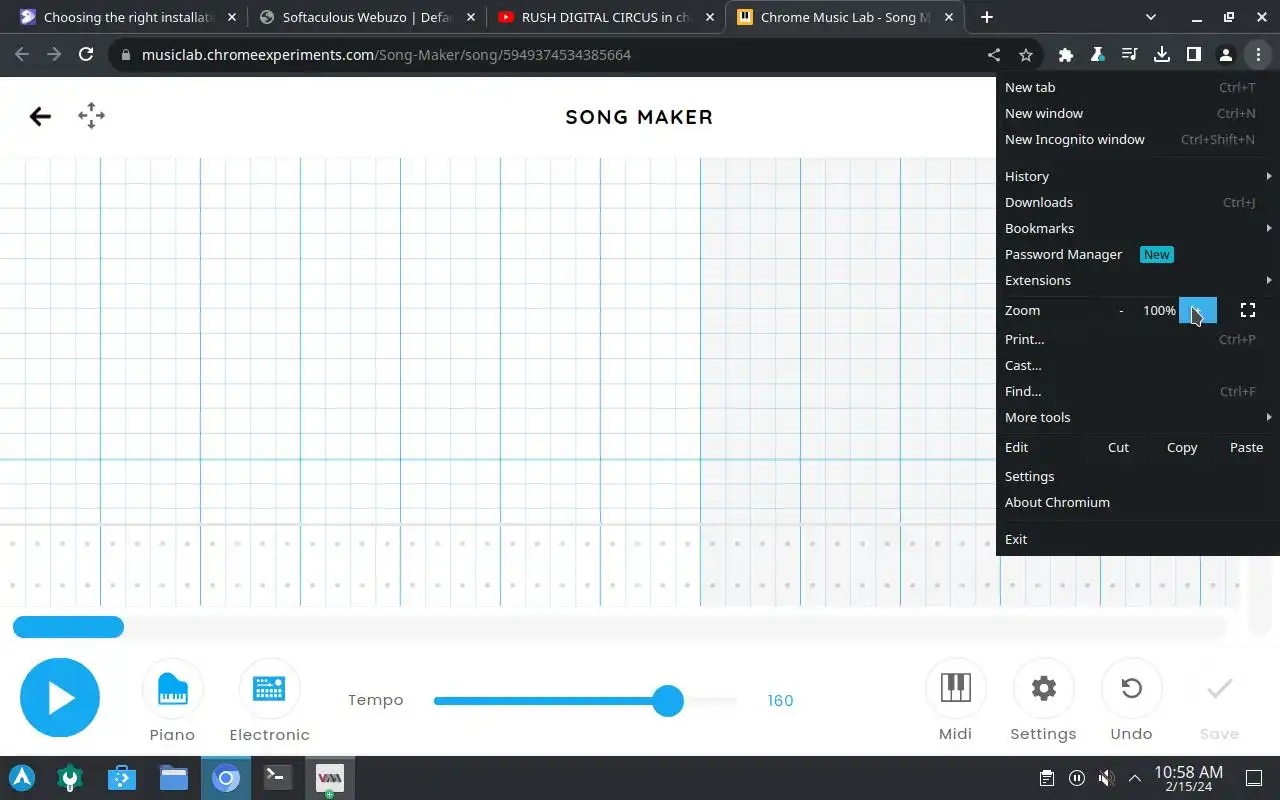Image resolution: width=1280 pixels, height=800 pixels.
Task: Open the taskbar start launcher icon
Action: (22, 777)
